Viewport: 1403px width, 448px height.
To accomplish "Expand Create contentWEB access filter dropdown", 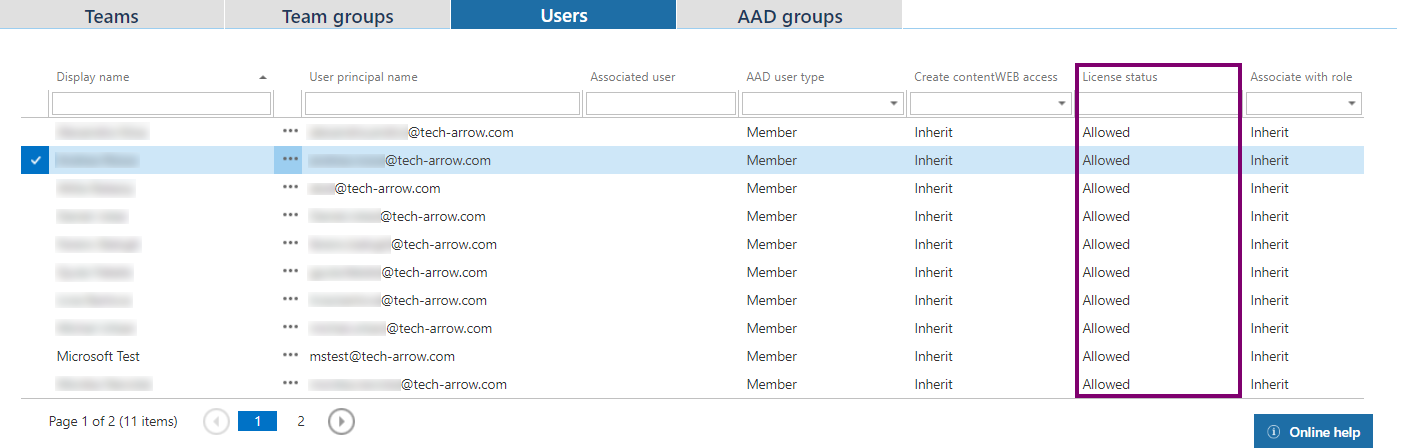I will coord(1061,104).
